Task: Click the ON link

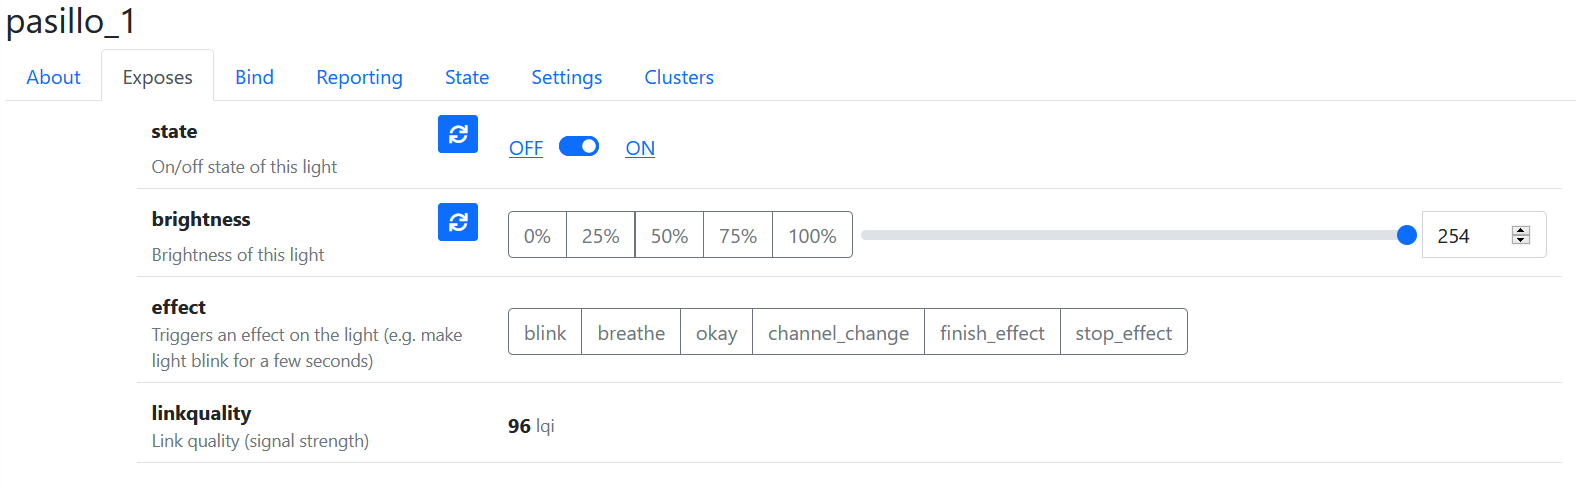Action: [x=640, y=148]
